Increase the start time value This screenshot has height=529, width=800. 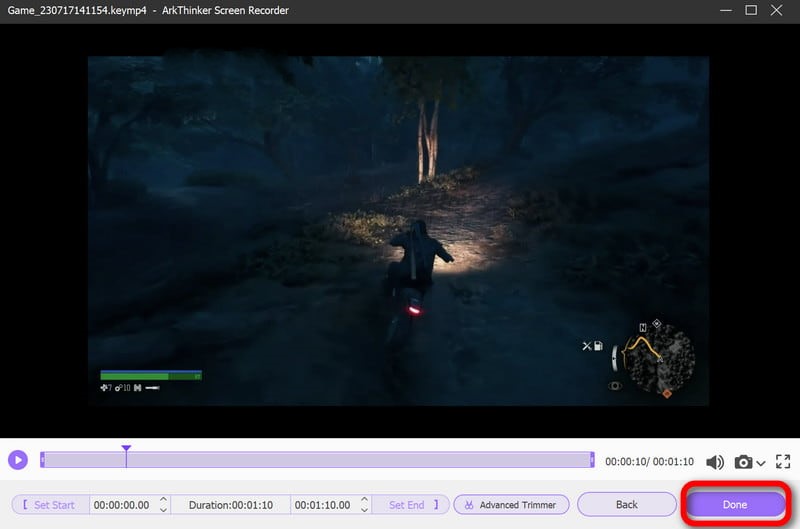(163, 500)
